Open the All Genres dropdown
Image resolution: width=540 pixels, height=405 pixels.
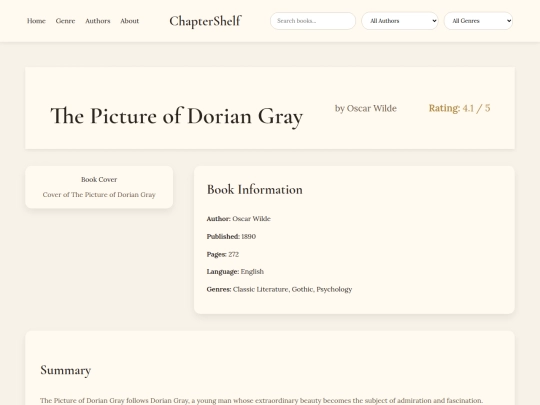pos(478,21)
